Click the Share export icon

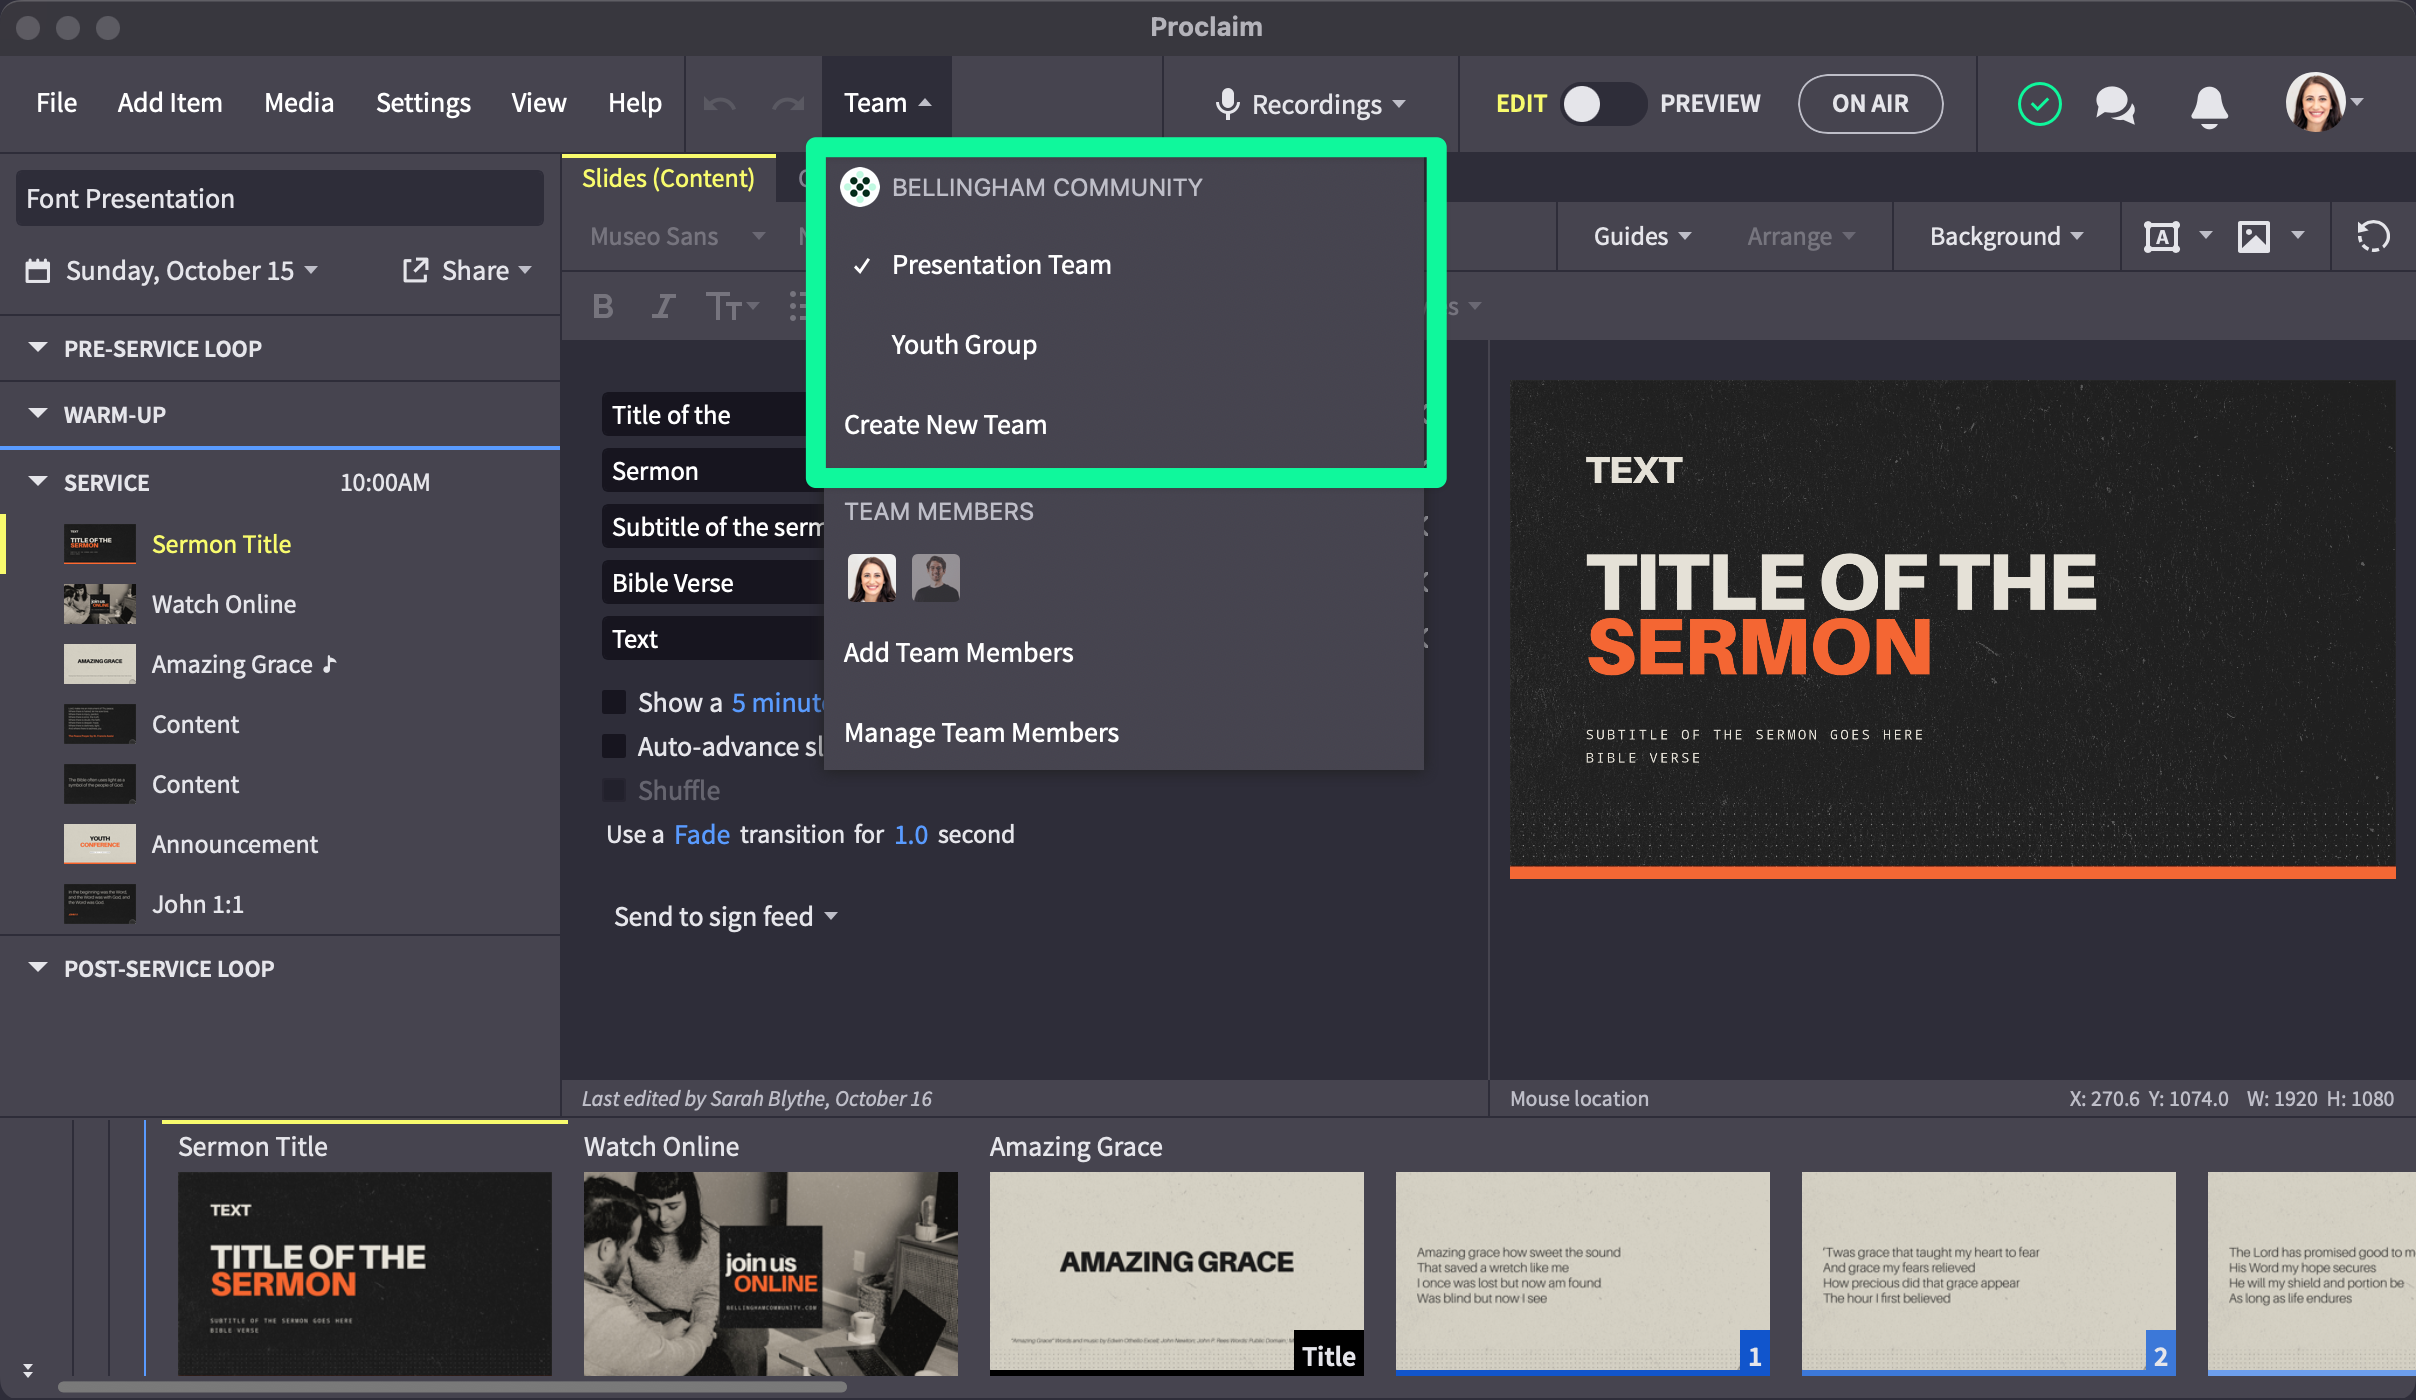415,270
